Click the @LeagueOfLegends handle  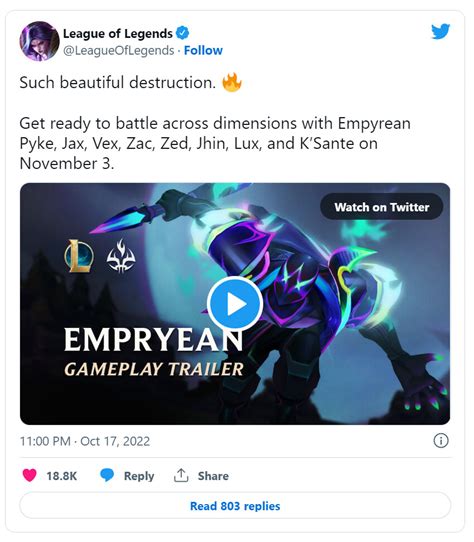pos(119,50)
